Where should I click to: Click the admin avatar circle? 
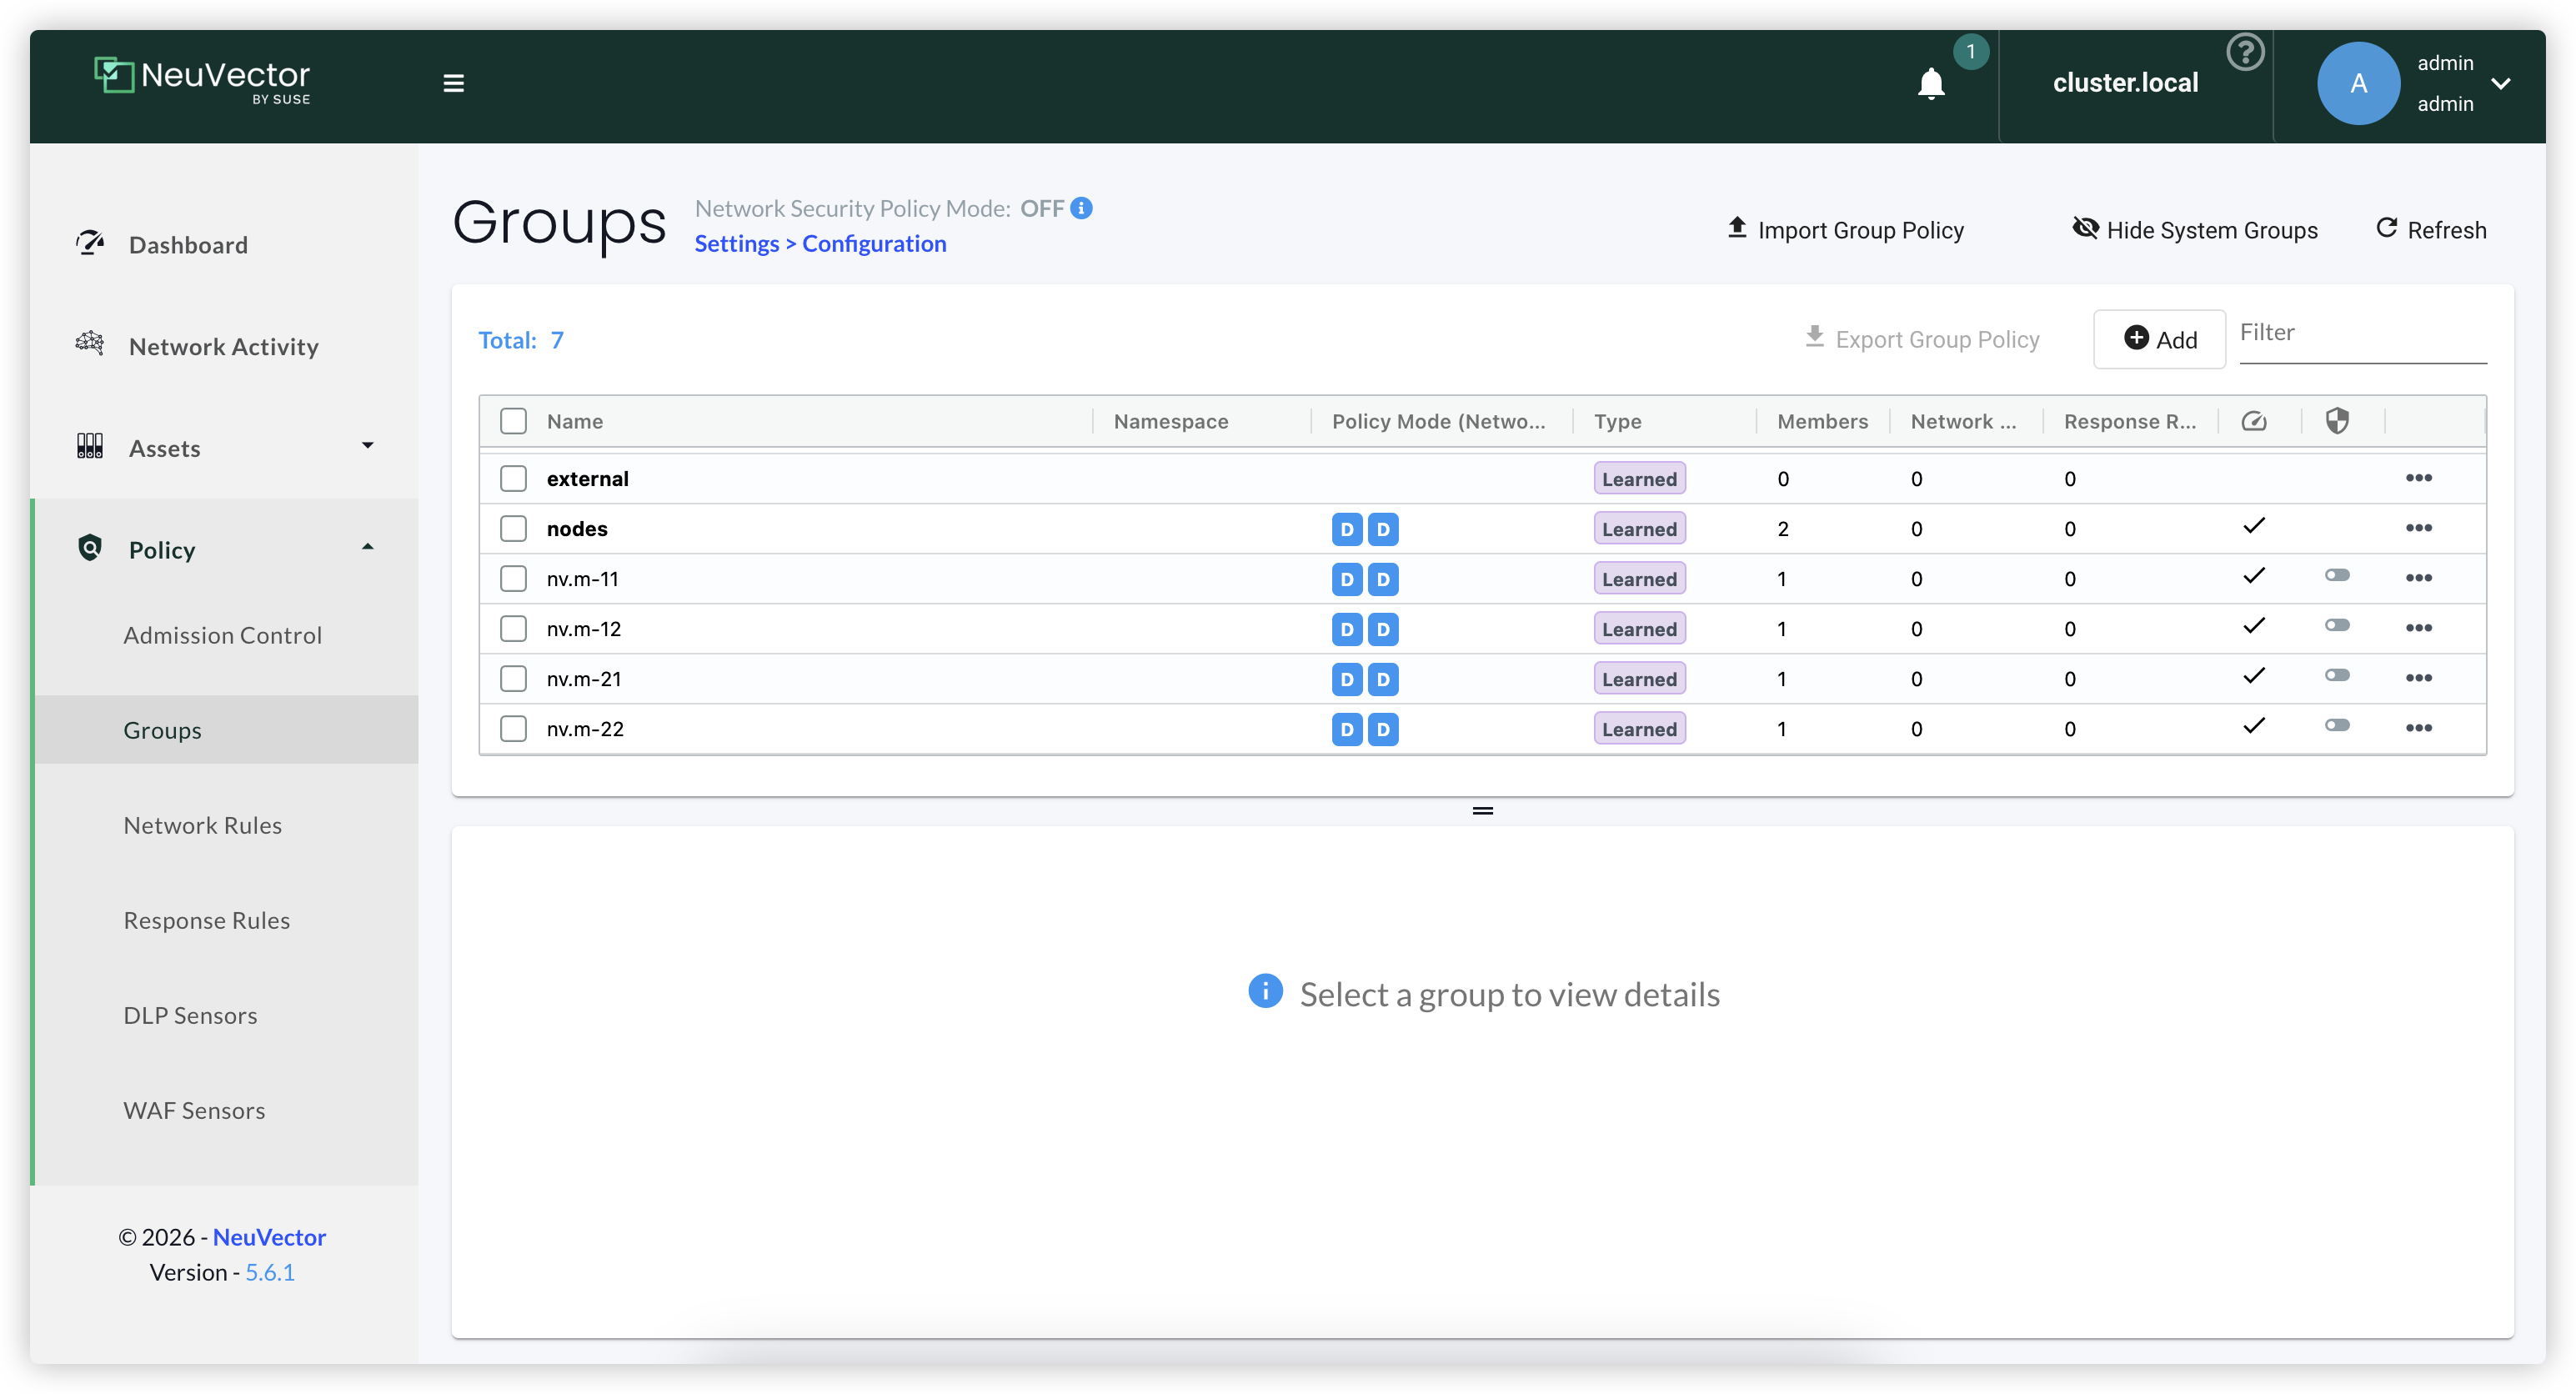(x=2358, y=83)
